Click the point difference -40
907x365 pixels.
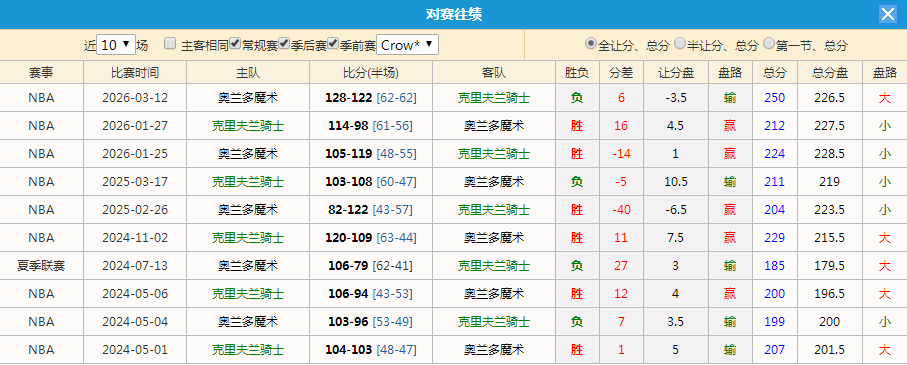pos(621,209)
